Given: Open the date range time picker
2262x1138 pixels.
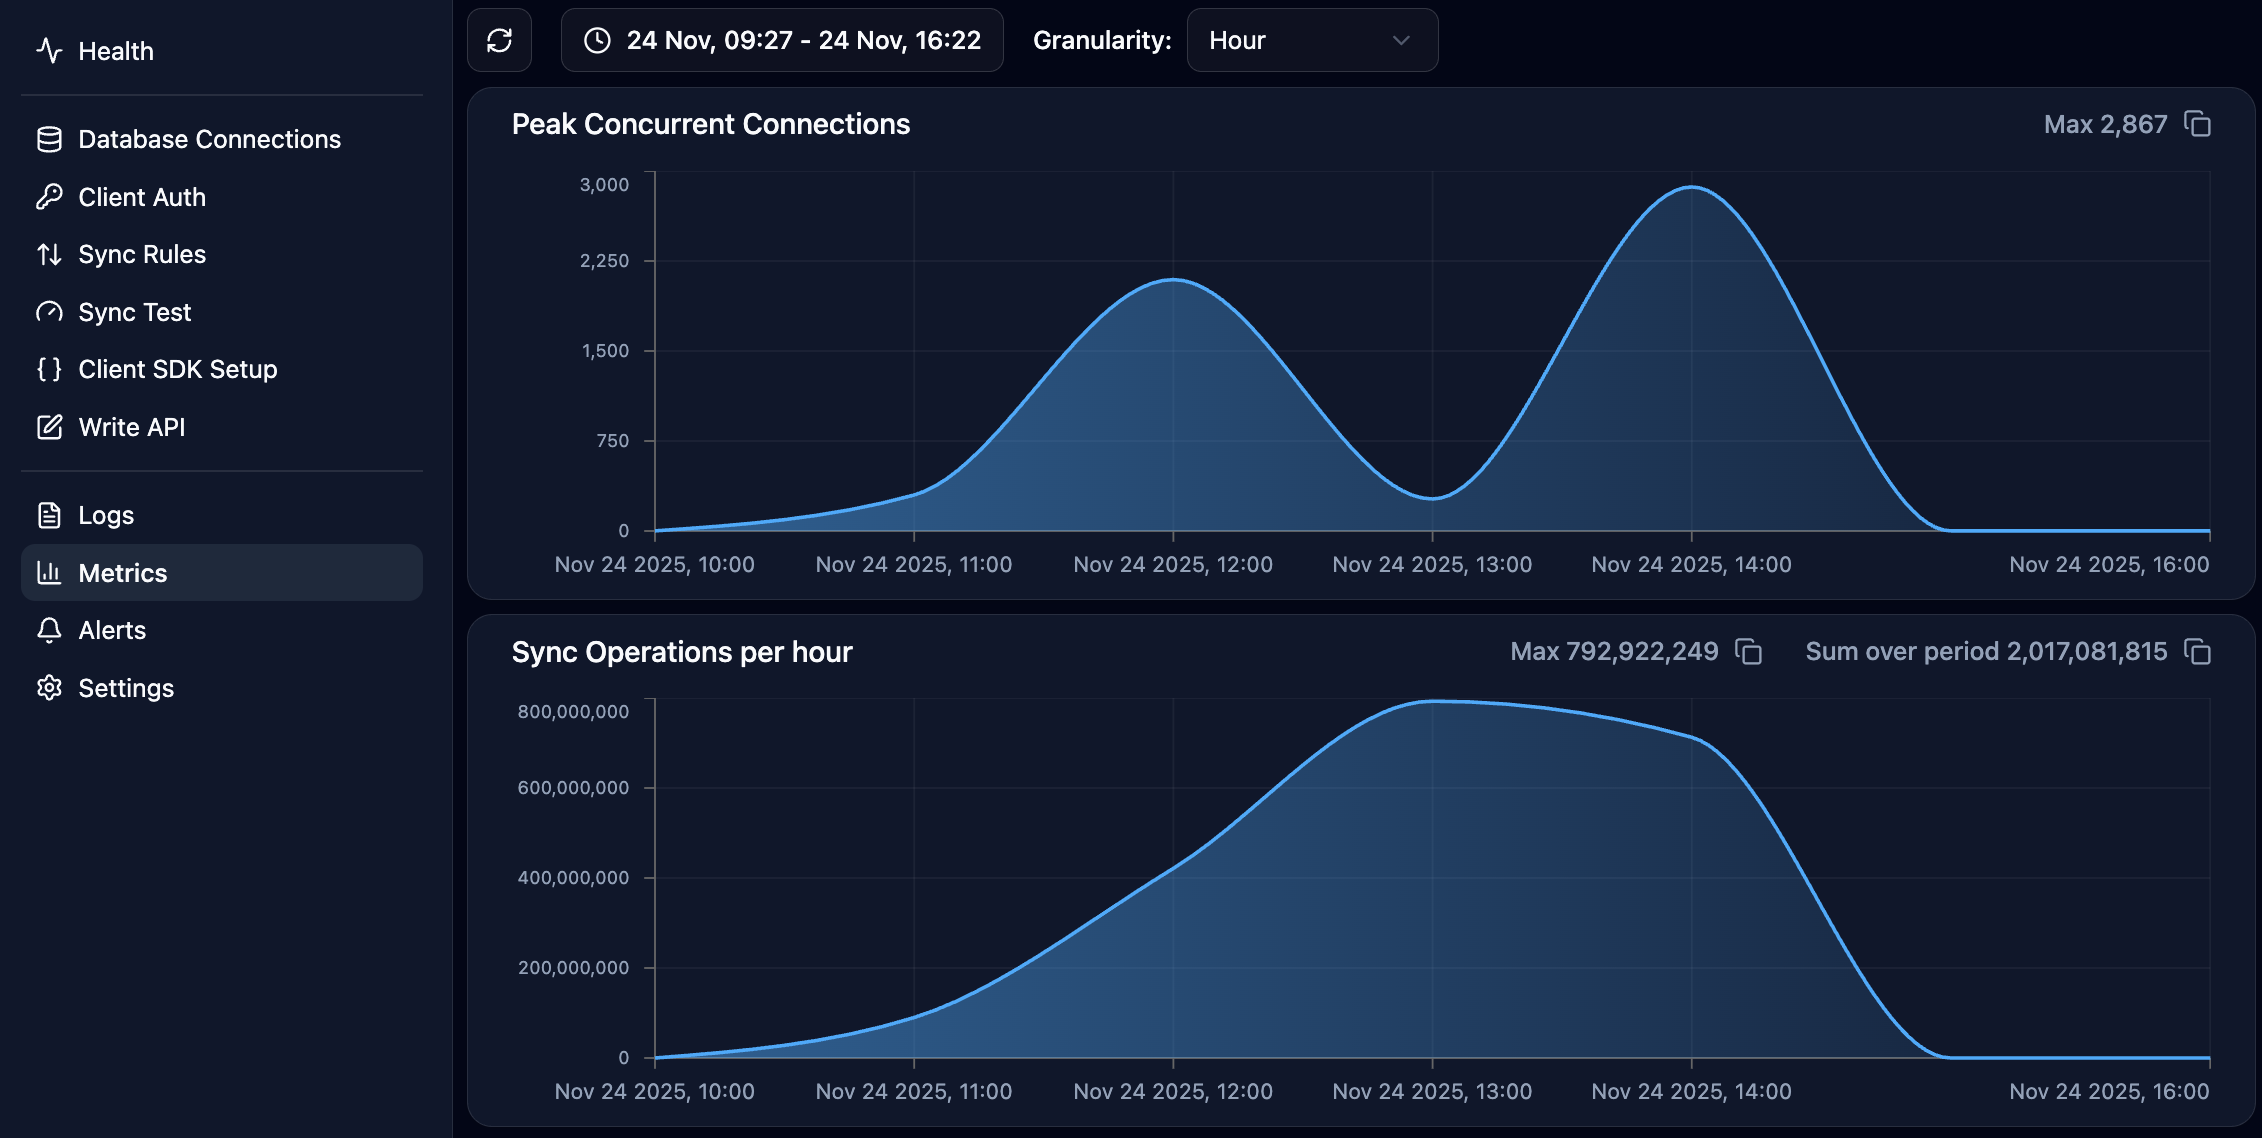Looking at the screenshot, I should tap(782, 40).
